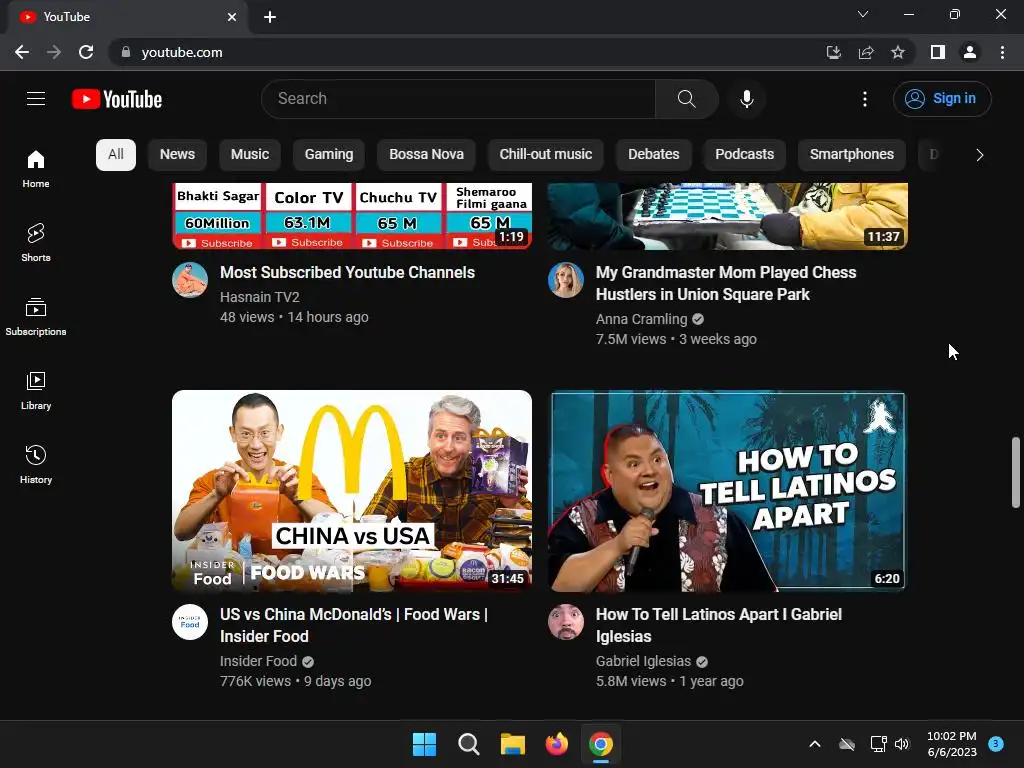1024x768 pixels.
Task: Open Hasnain TV2 channel name link
Action: coord(260,297)
